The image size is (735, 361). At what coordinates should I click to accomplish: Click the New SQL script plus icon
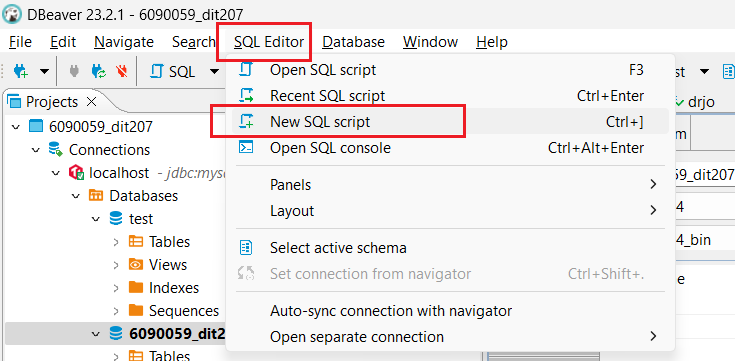point(246,121)
